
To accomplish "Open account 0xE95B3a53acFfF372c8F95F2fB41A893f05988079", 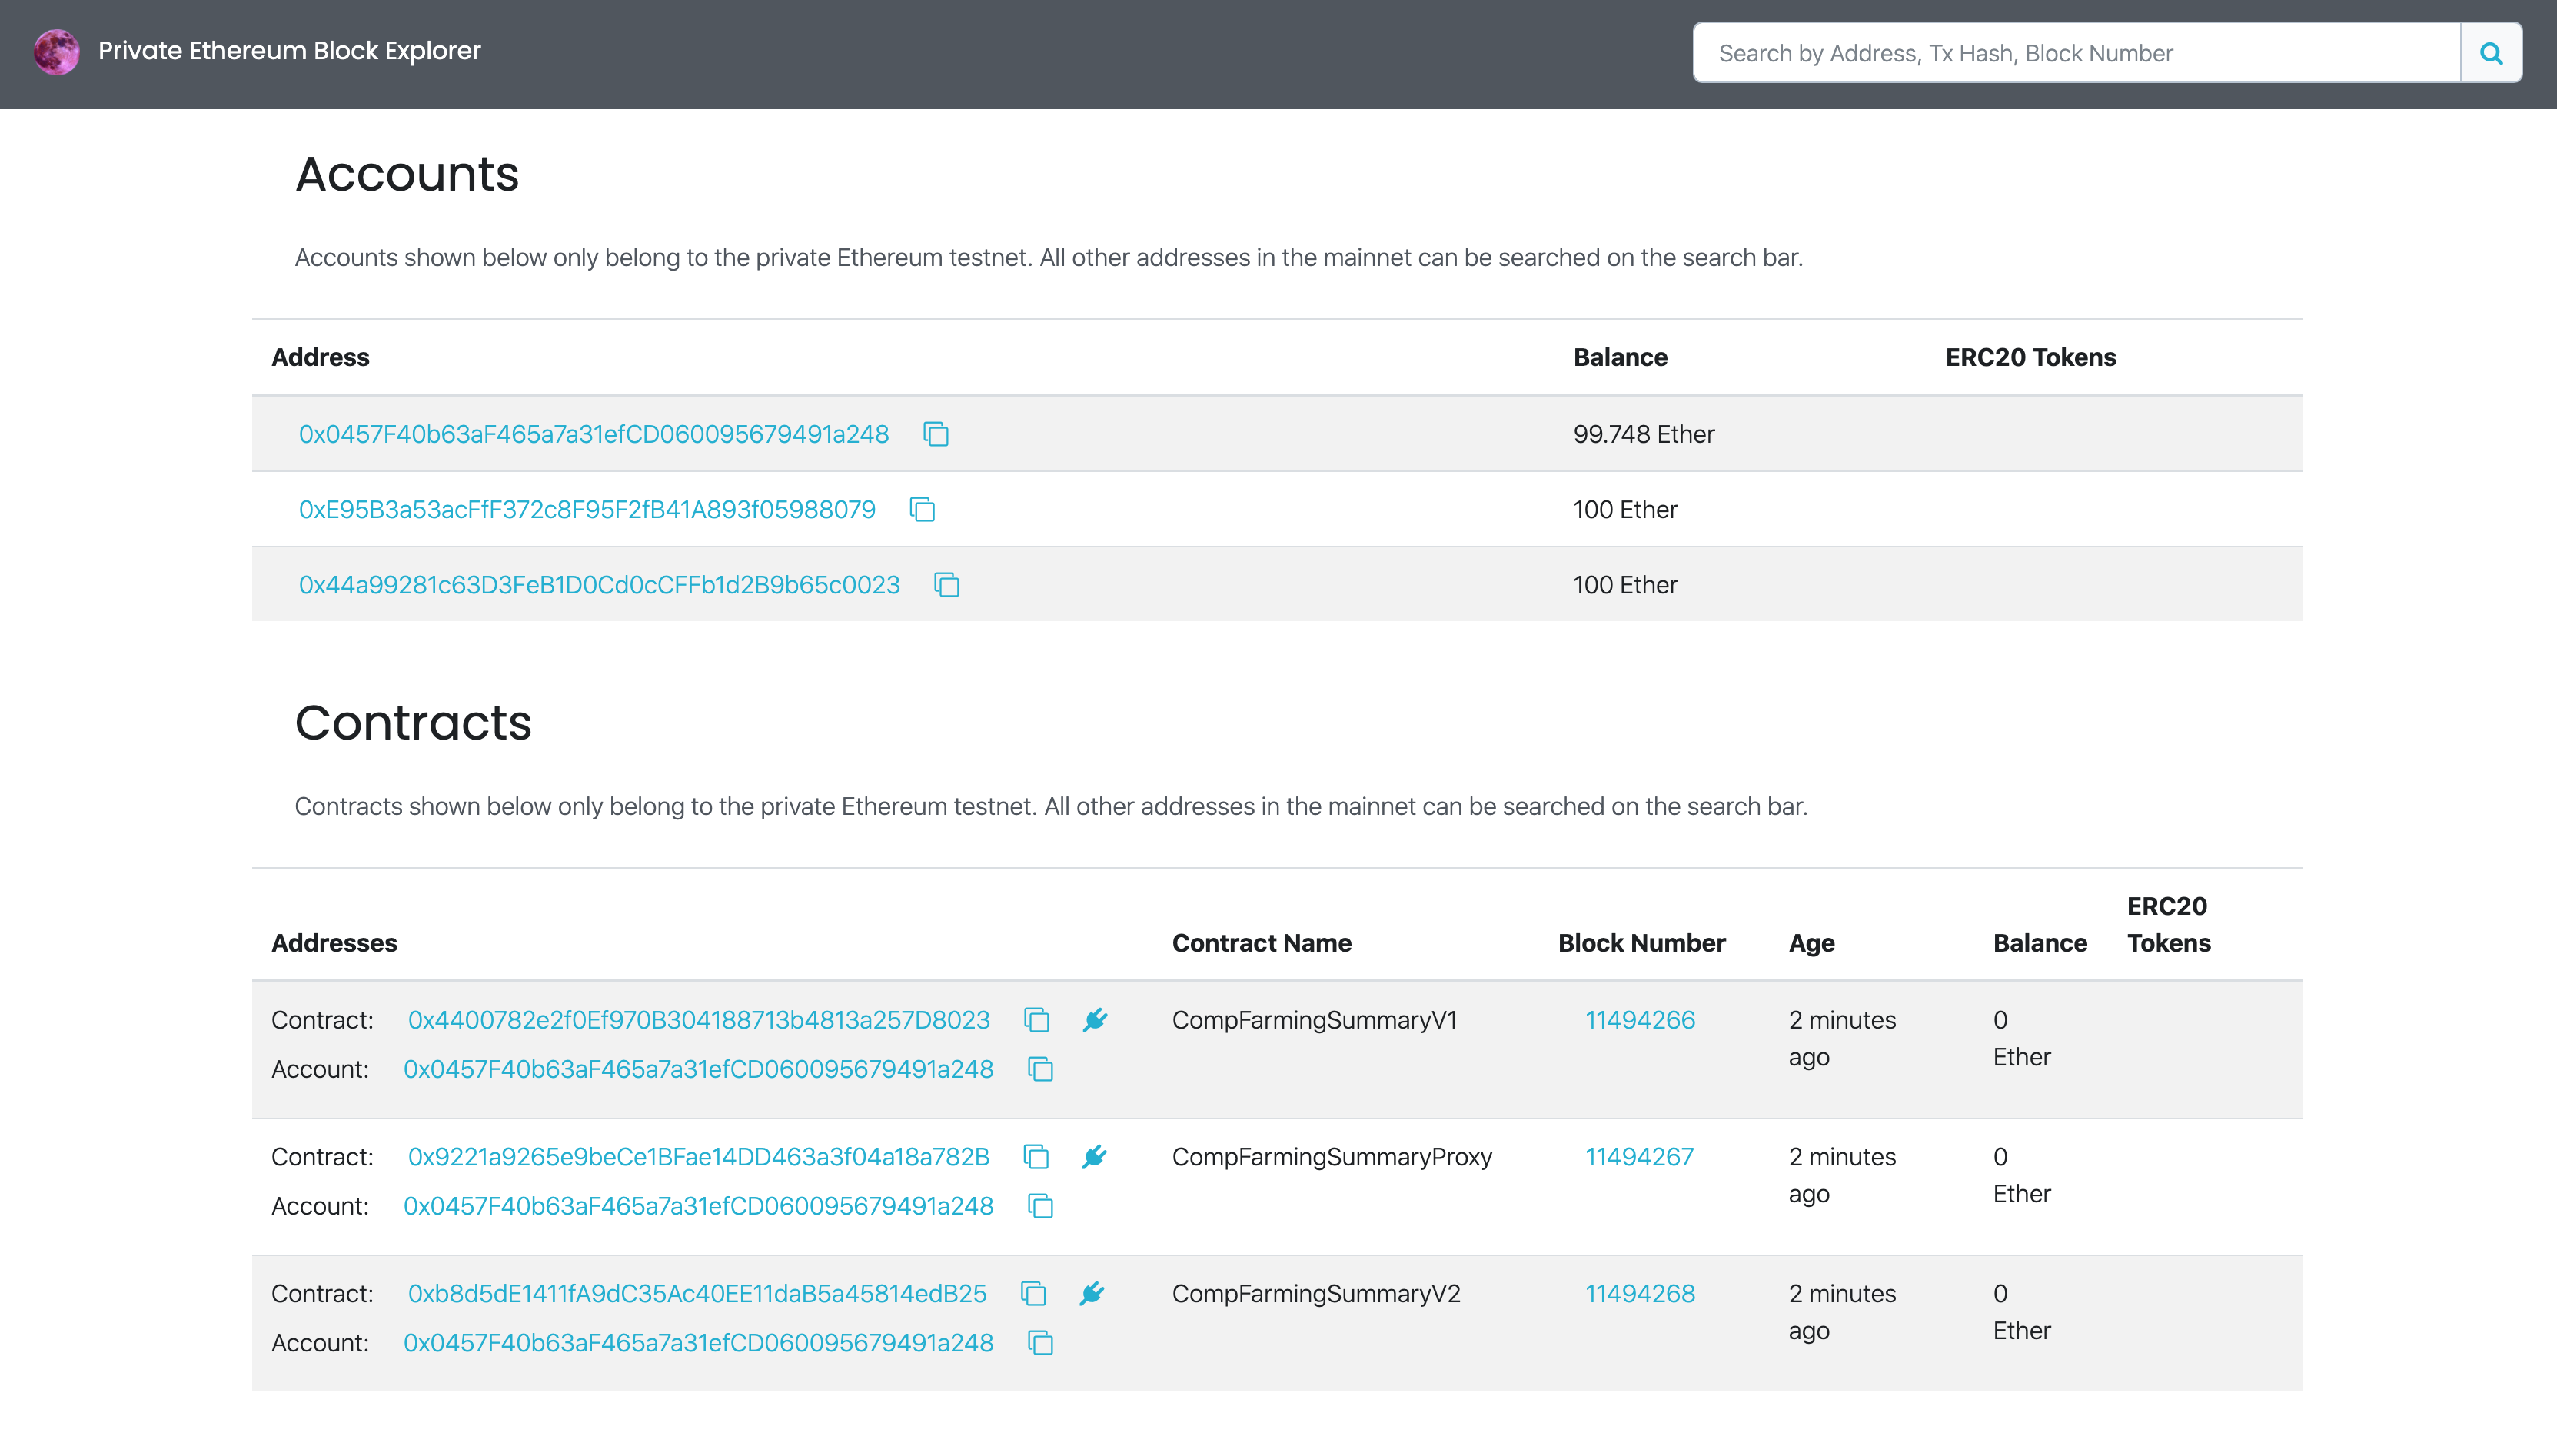I will tap(587, 510).
